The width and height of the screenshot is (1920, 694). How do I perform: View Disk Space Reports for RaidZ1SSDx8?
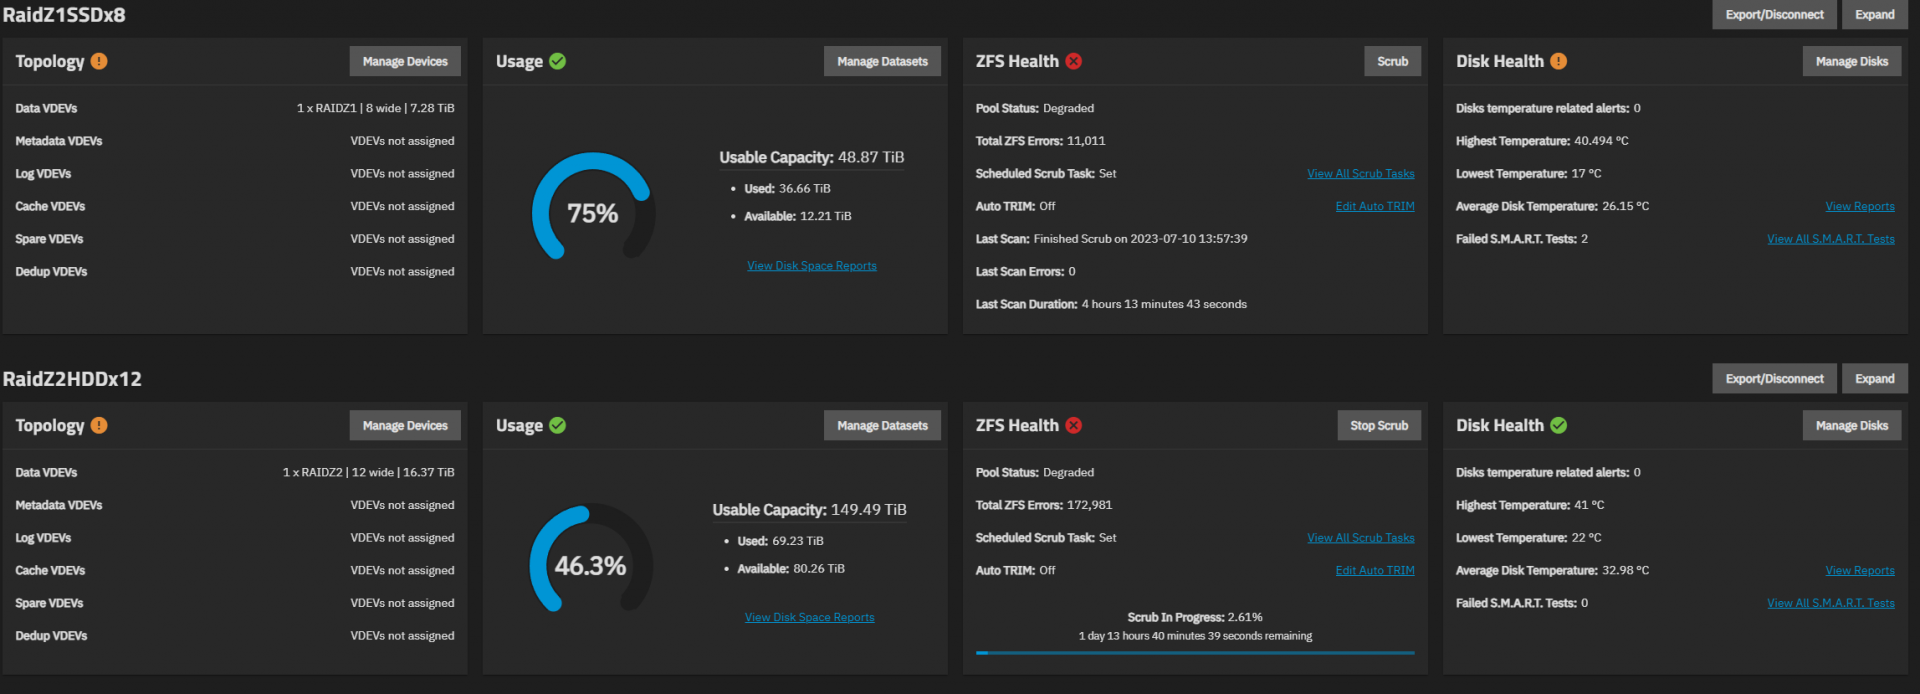point(812,266)
